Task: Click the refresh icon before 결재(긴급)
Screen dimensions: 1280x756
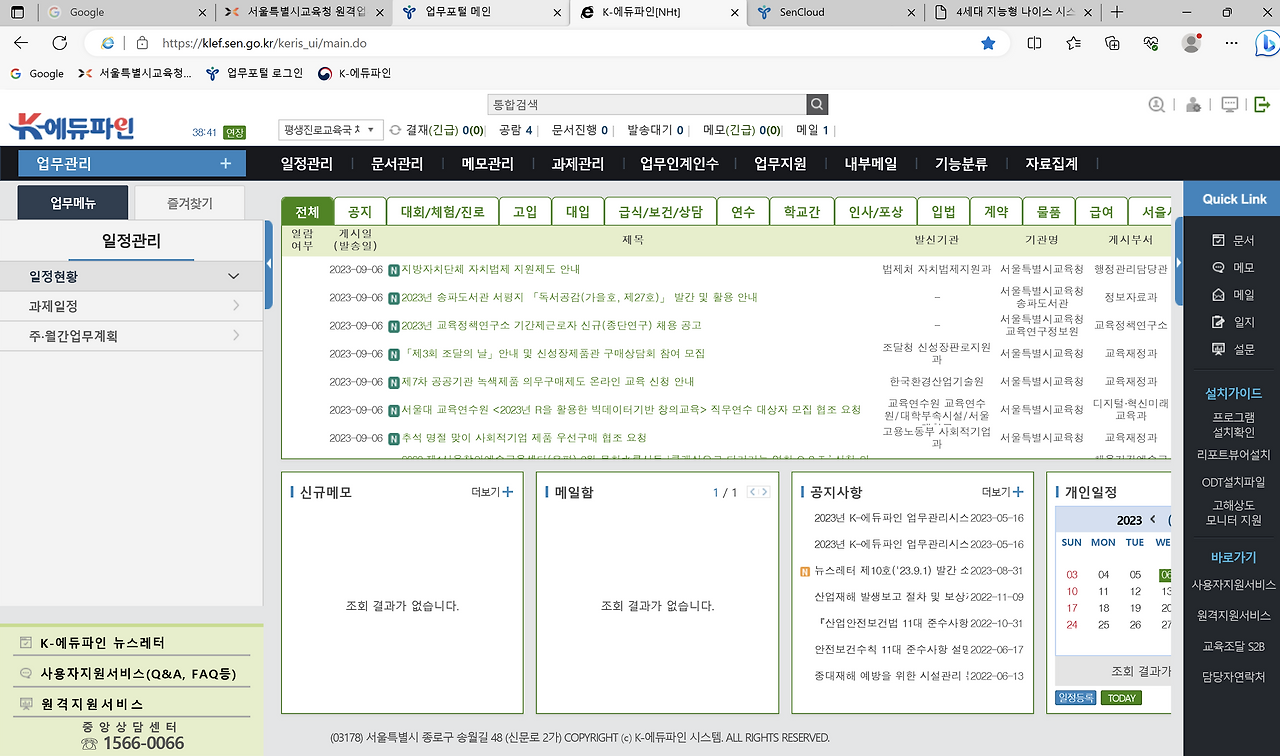Action: click(x=395, y=130)
